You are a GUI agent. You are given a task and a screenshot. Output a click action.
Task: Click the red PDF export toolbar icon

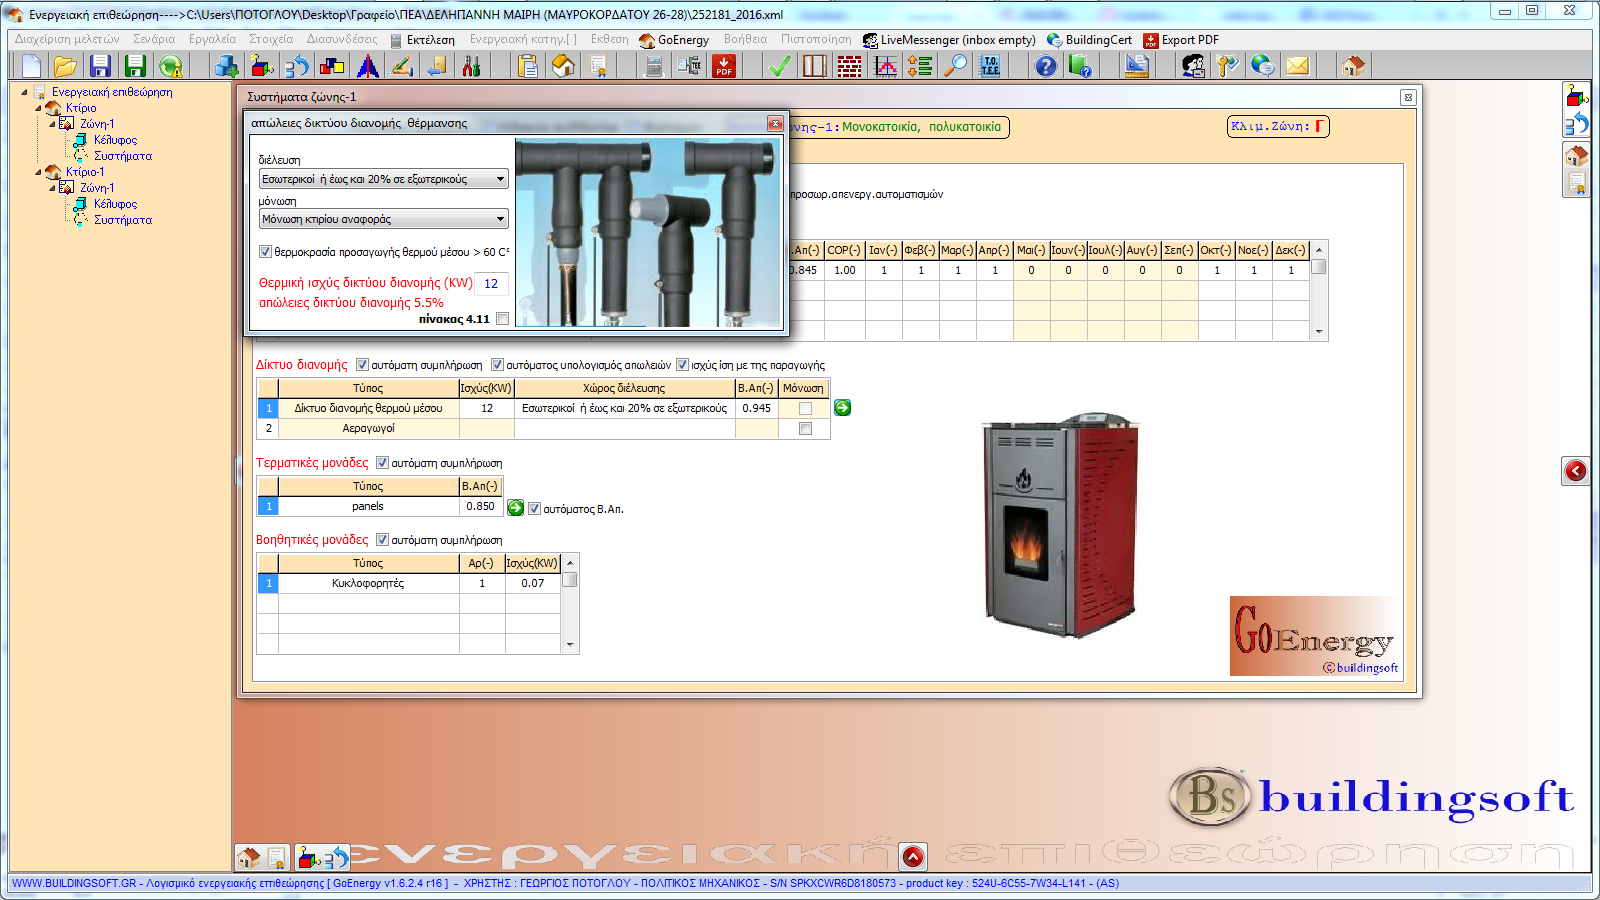tap(724, 66)
